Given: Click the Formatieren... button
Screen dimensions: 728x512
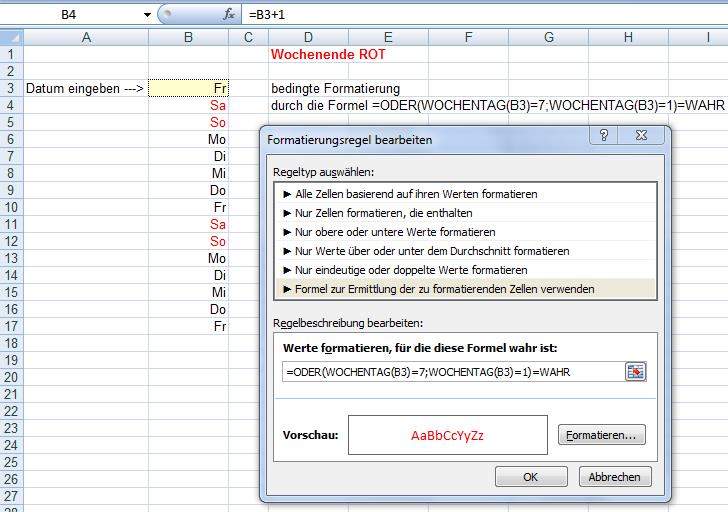Looking at the screenshot, I should pyautogui.click(x=600, y=435).
